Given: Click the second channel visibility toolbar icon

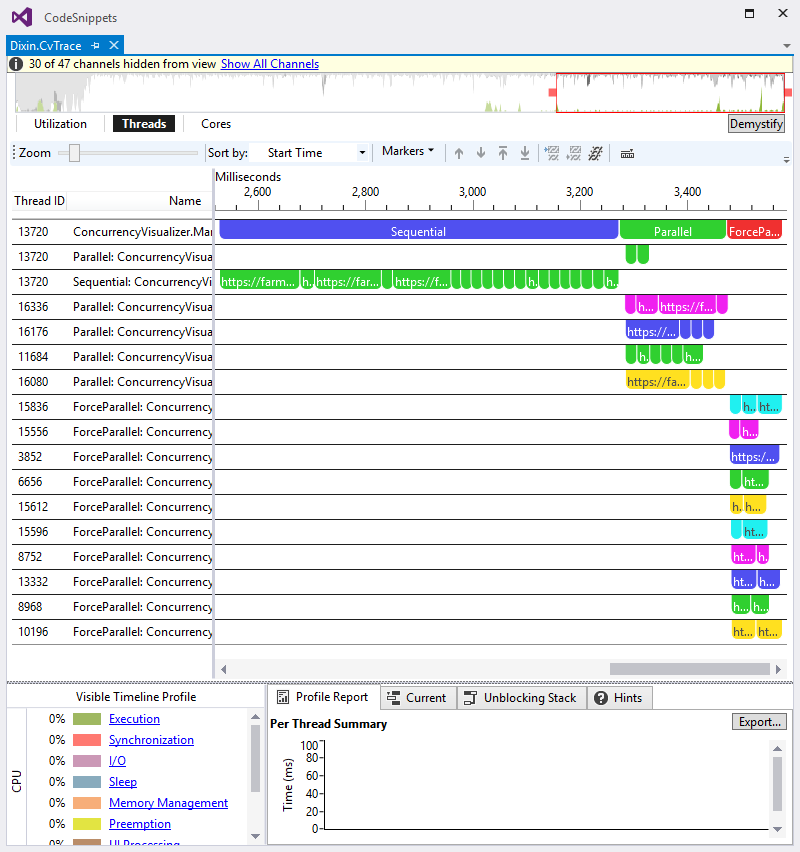Looking at the screenshot, I should click(573, 154).
